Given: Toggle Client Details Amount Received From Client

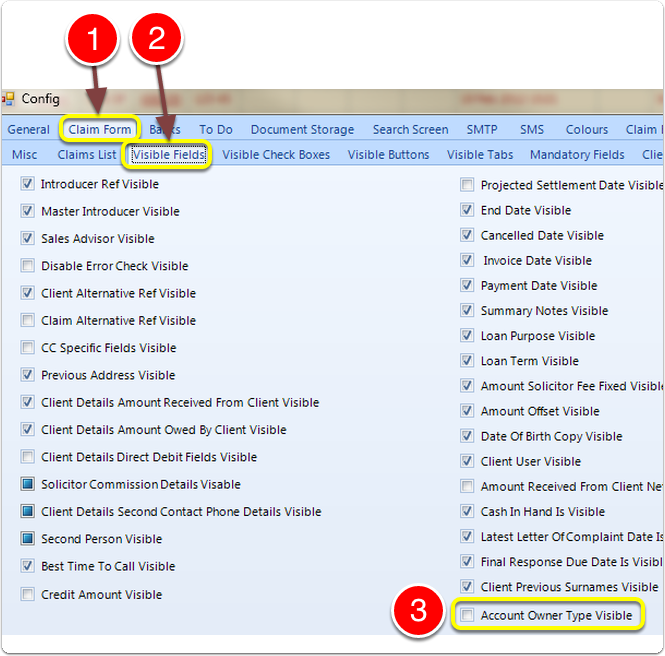Looking at the screenshot, I should pos(28,402).
